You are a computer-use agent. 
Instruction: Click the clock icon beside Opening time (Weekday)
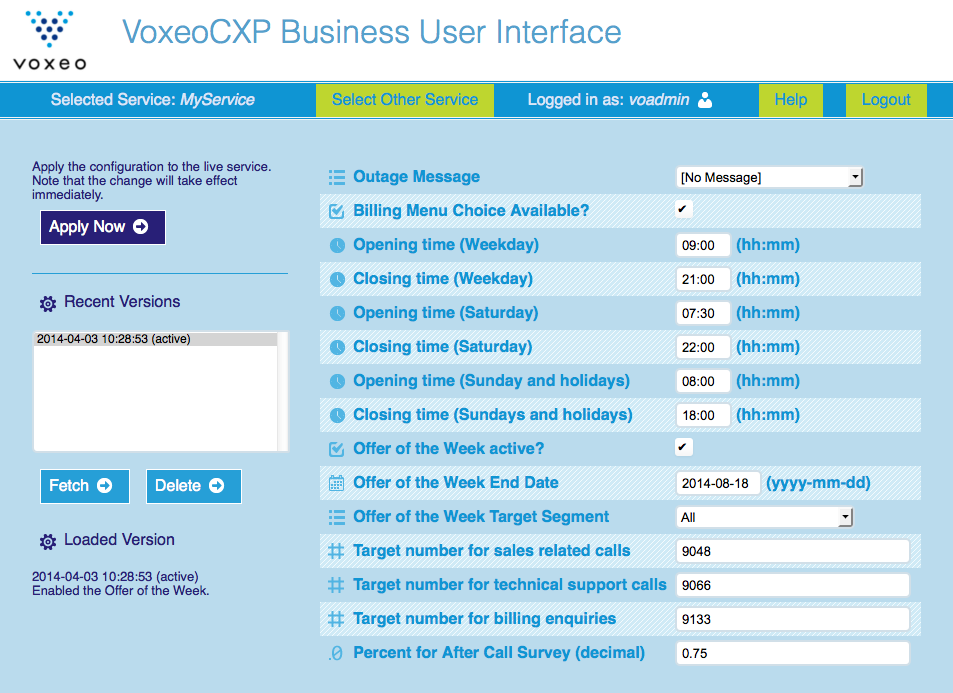click(x=337, y=246)
